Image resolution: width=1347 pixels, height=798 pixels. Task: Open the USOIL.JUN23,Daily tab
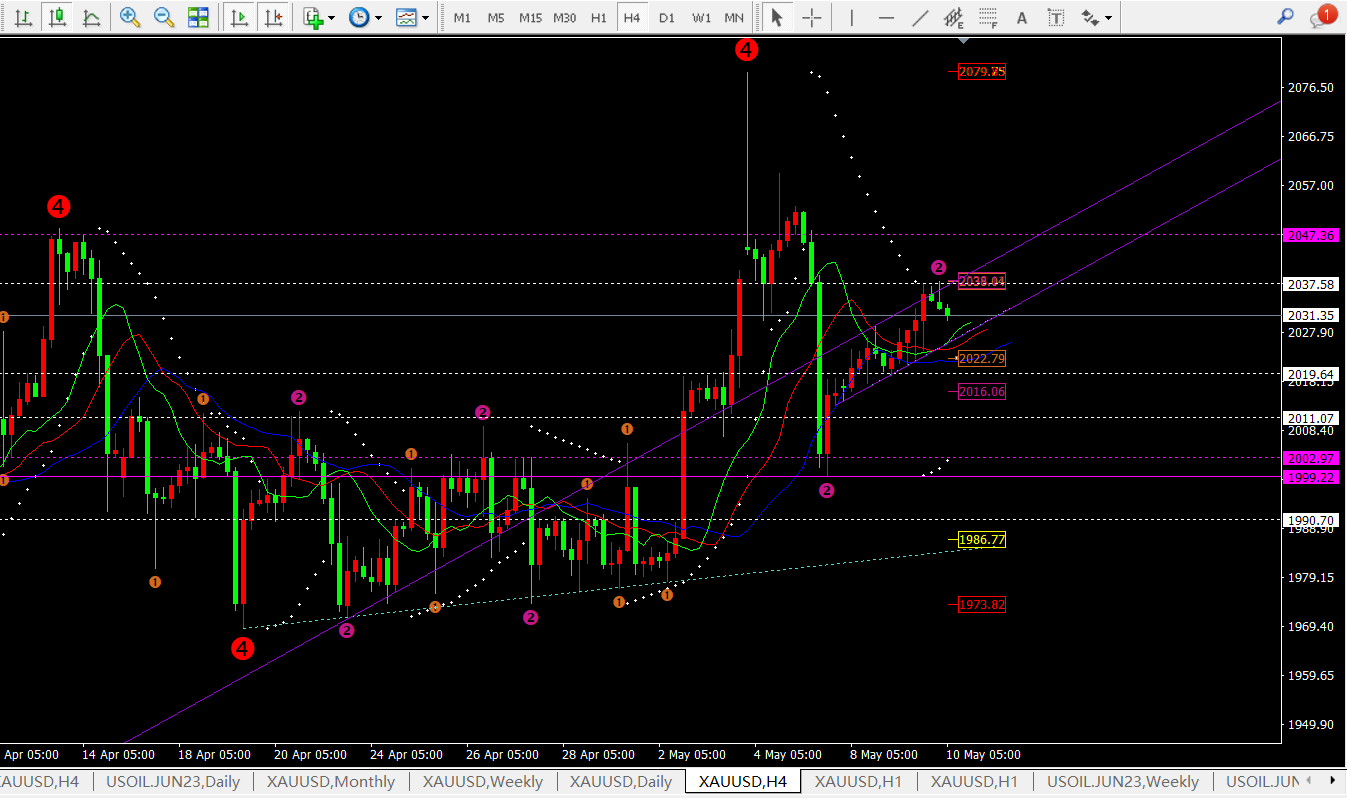[173, 782]
